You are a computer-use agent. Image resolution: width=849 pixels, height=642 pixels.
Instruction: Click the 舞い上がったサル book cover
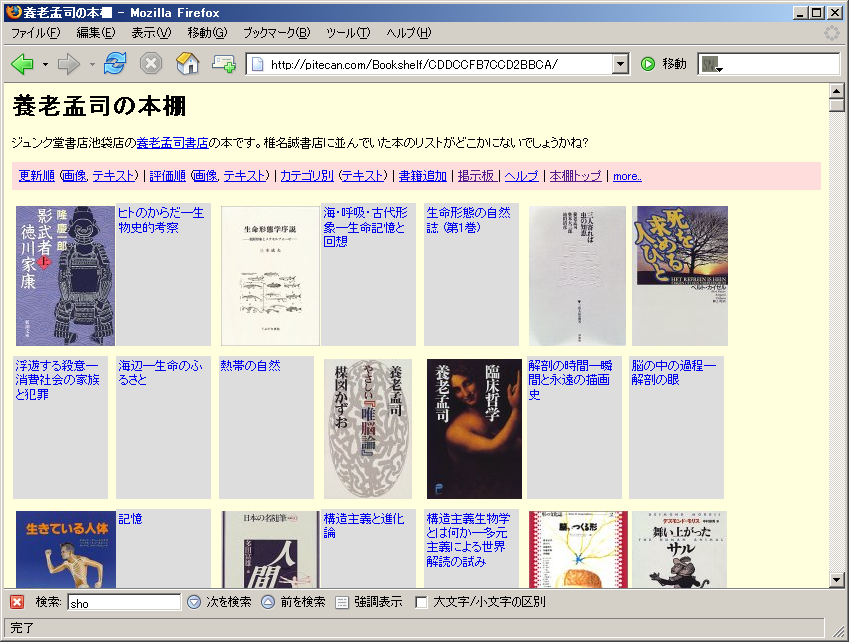click(680, 549)
